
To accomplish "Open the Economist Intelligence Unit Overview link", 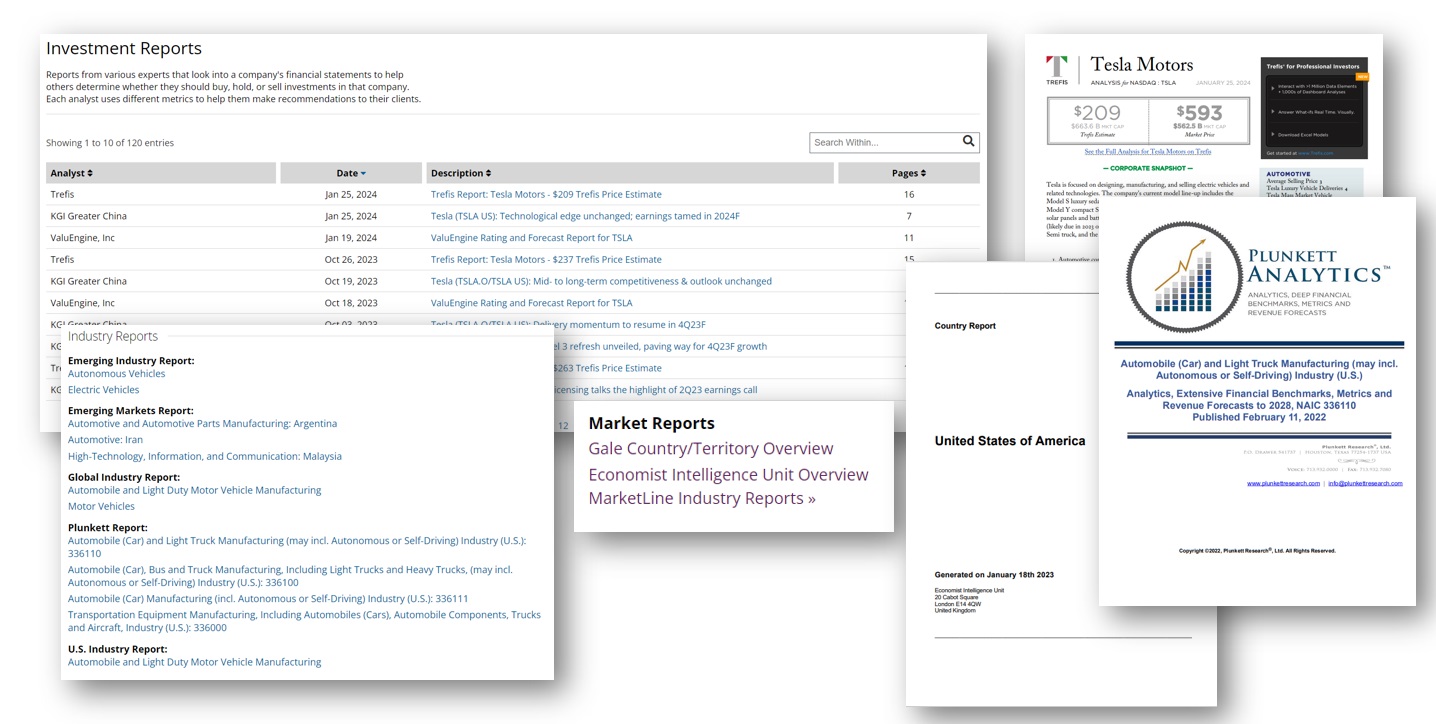I will [x=728, y=474].
